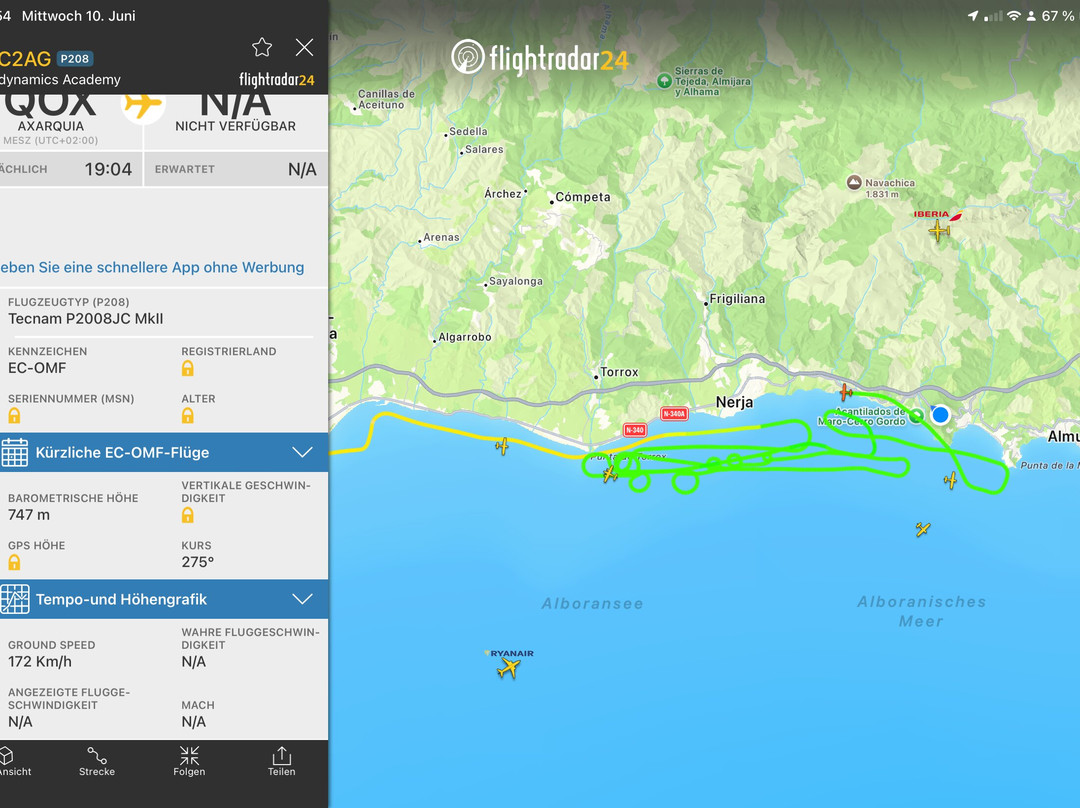
Task: Tap the blue current location dot
Action: coord(940,415)
